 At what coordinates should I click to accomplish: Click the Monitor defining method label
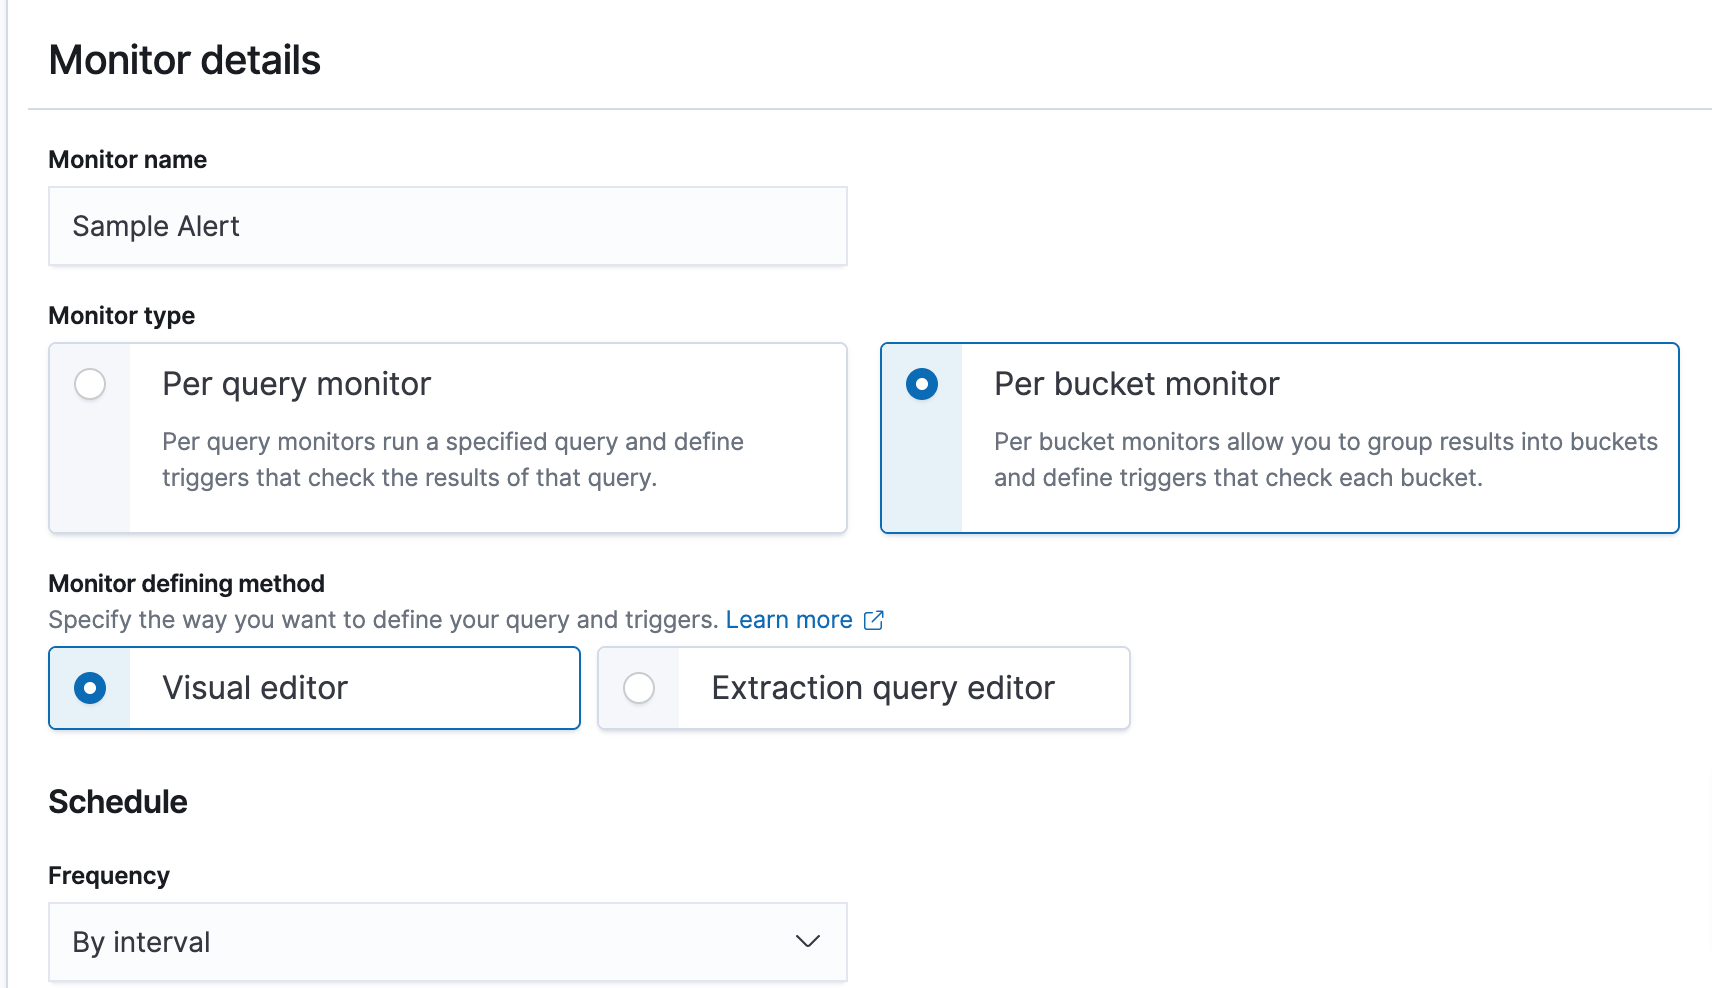(187, 583)
